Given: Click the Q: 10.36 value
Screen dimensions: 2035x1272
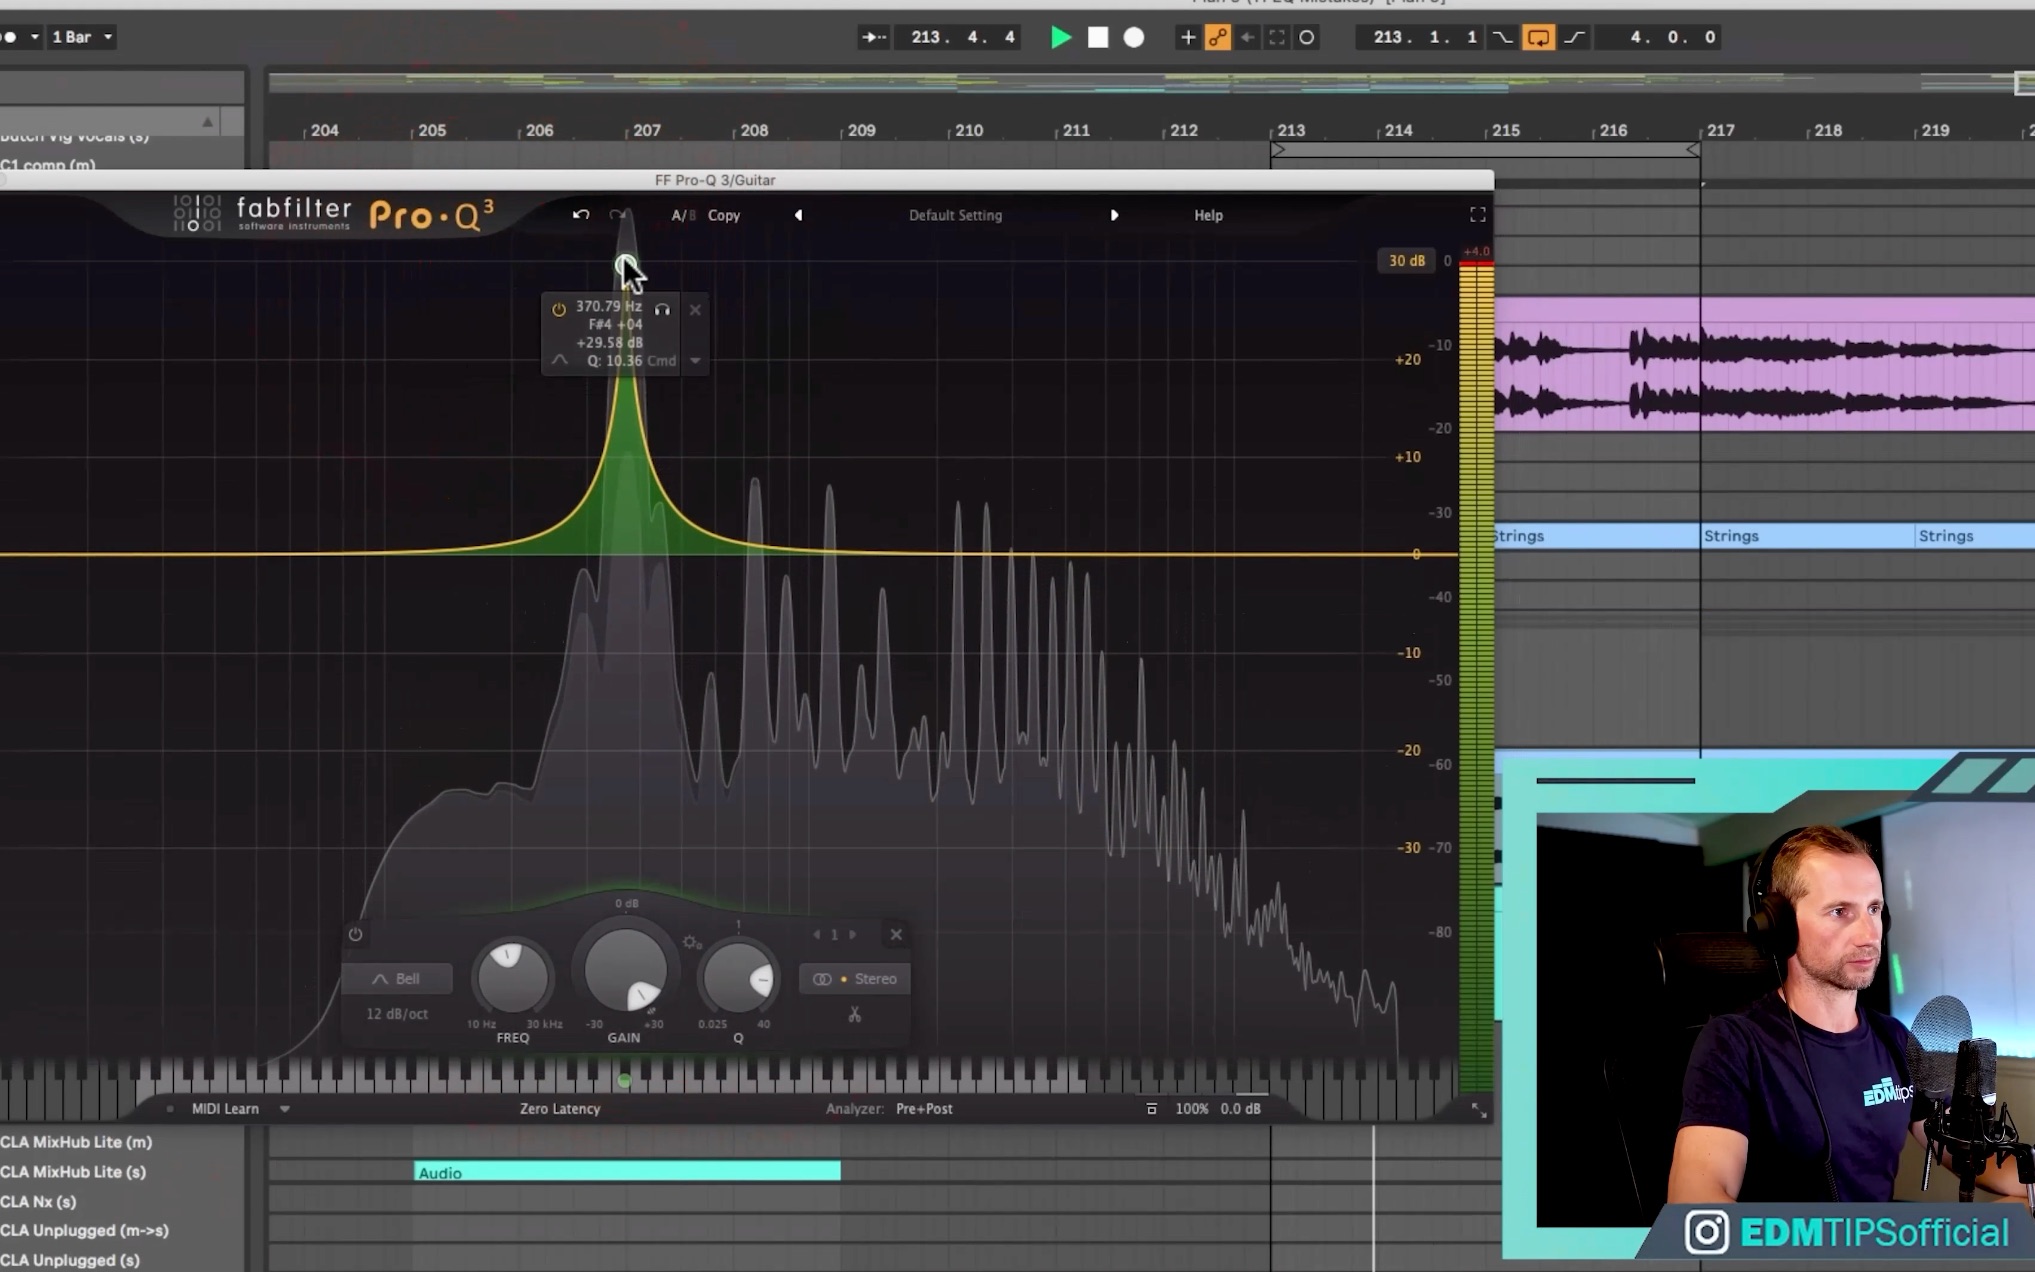Looking at the screenshot, I should click(613, 360).
